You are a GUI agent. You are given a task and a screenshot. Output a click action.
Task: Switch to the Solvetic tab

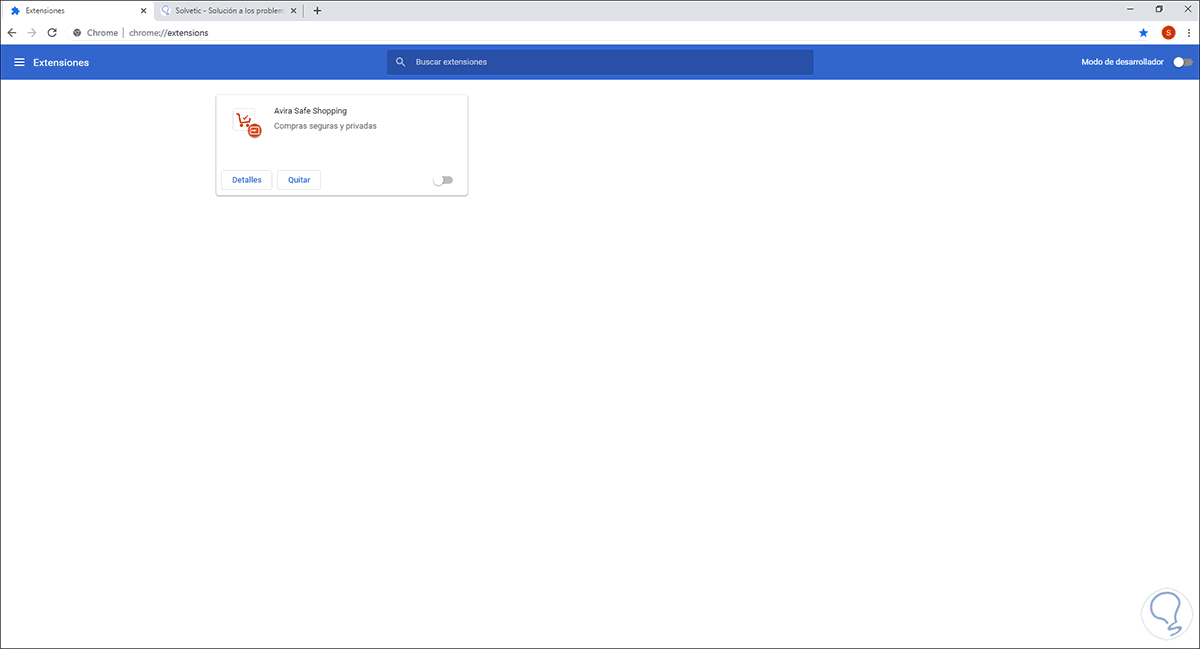pos(225,10)
